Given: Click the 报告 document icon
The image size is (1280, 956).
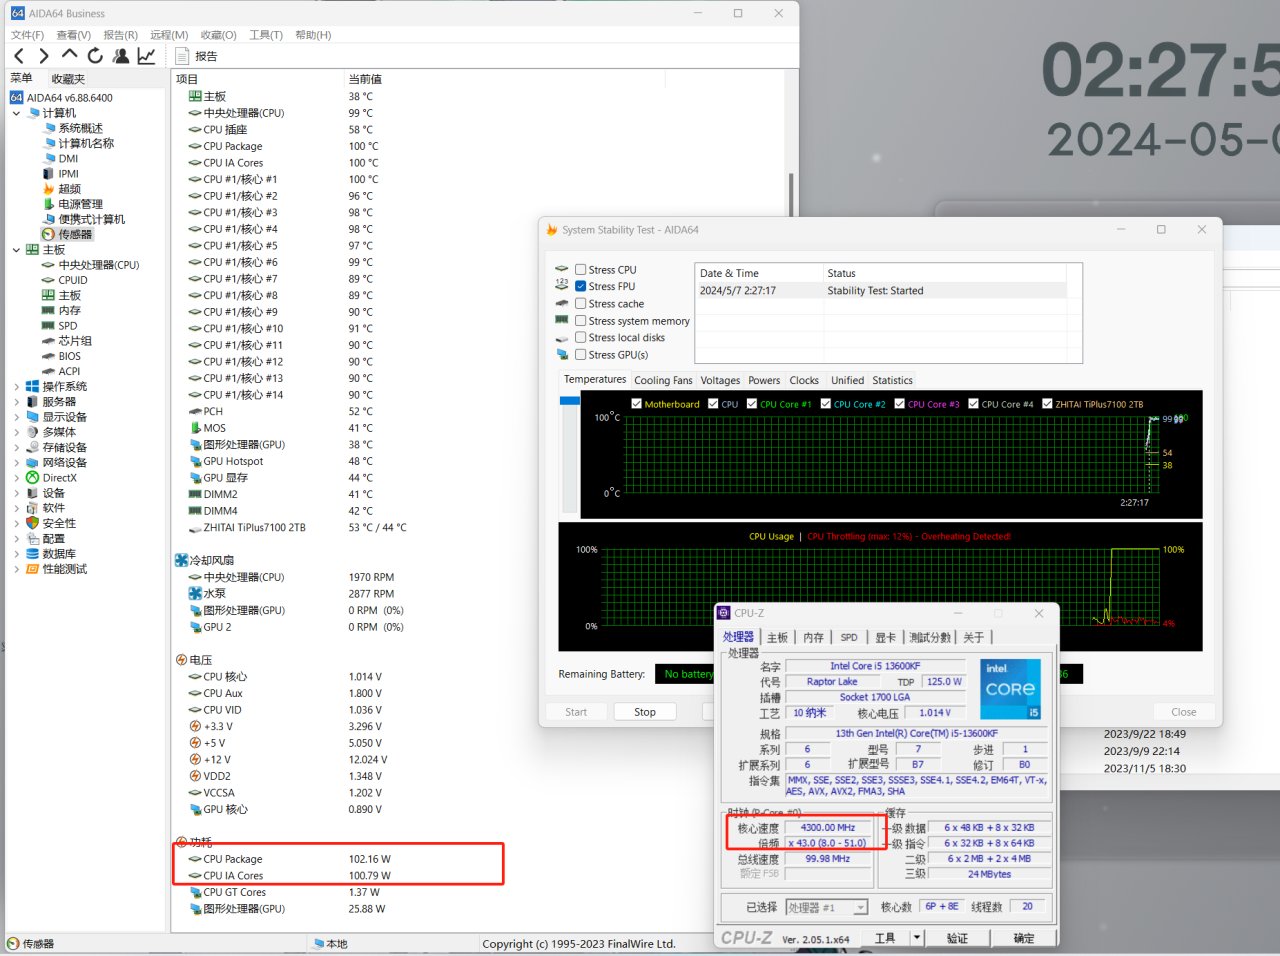Looking at the screenshot, I should 182,56.
